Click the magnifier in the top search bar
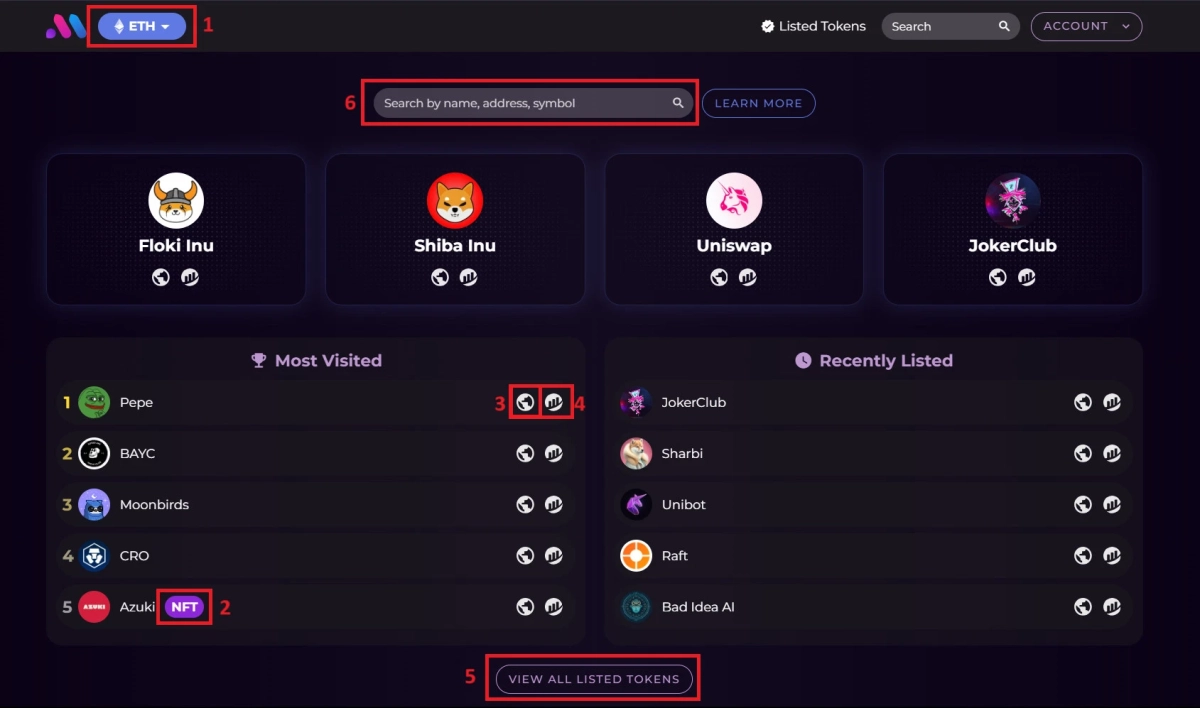 (x=1004, y=26)
